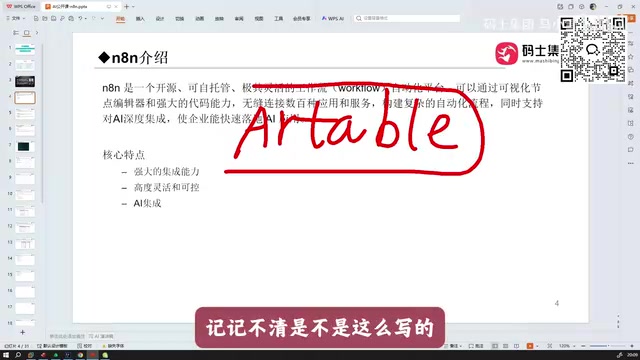The height and width of the screenshot is (360, 640).
Task: Select the 开始 Home ribbon tab
Action: pos(120,19)
